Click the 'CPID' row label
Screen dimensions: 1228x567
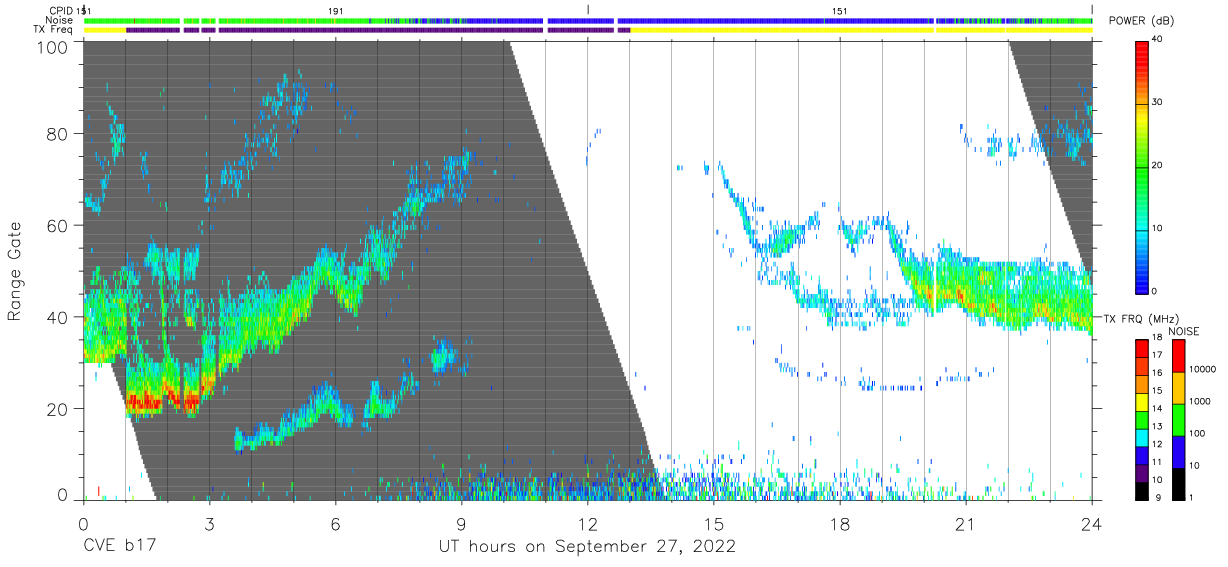tap(61, 10)
